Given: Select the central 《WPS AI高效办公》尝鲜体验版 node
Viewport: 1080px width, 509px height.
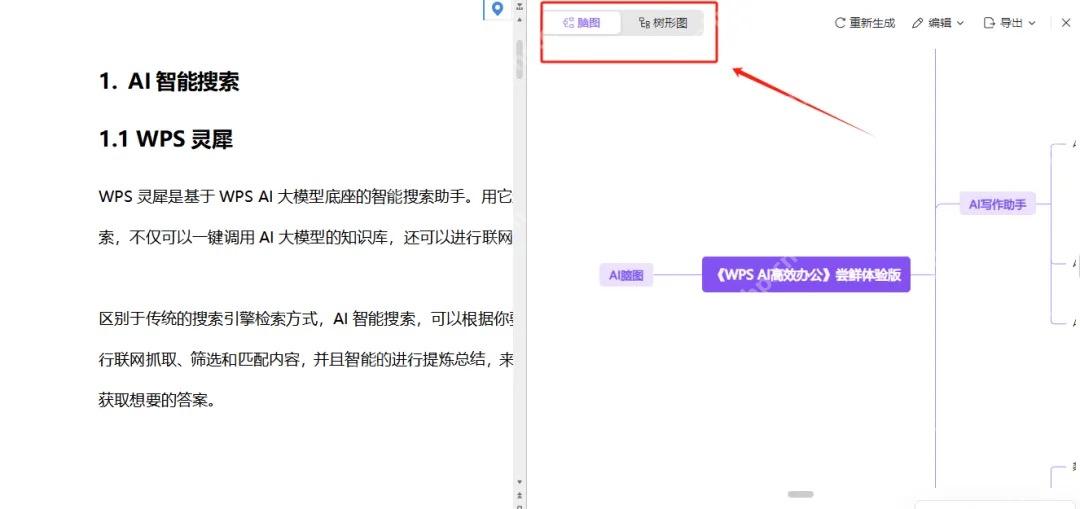Looking at the screenshot, I should [806, 274].
